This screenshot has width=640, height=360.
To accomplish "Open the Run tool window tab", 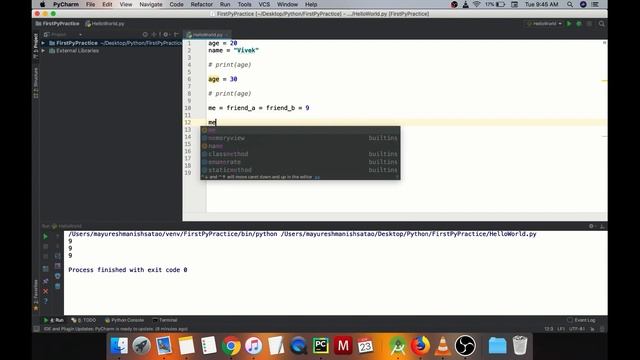I will pos(54,320).
